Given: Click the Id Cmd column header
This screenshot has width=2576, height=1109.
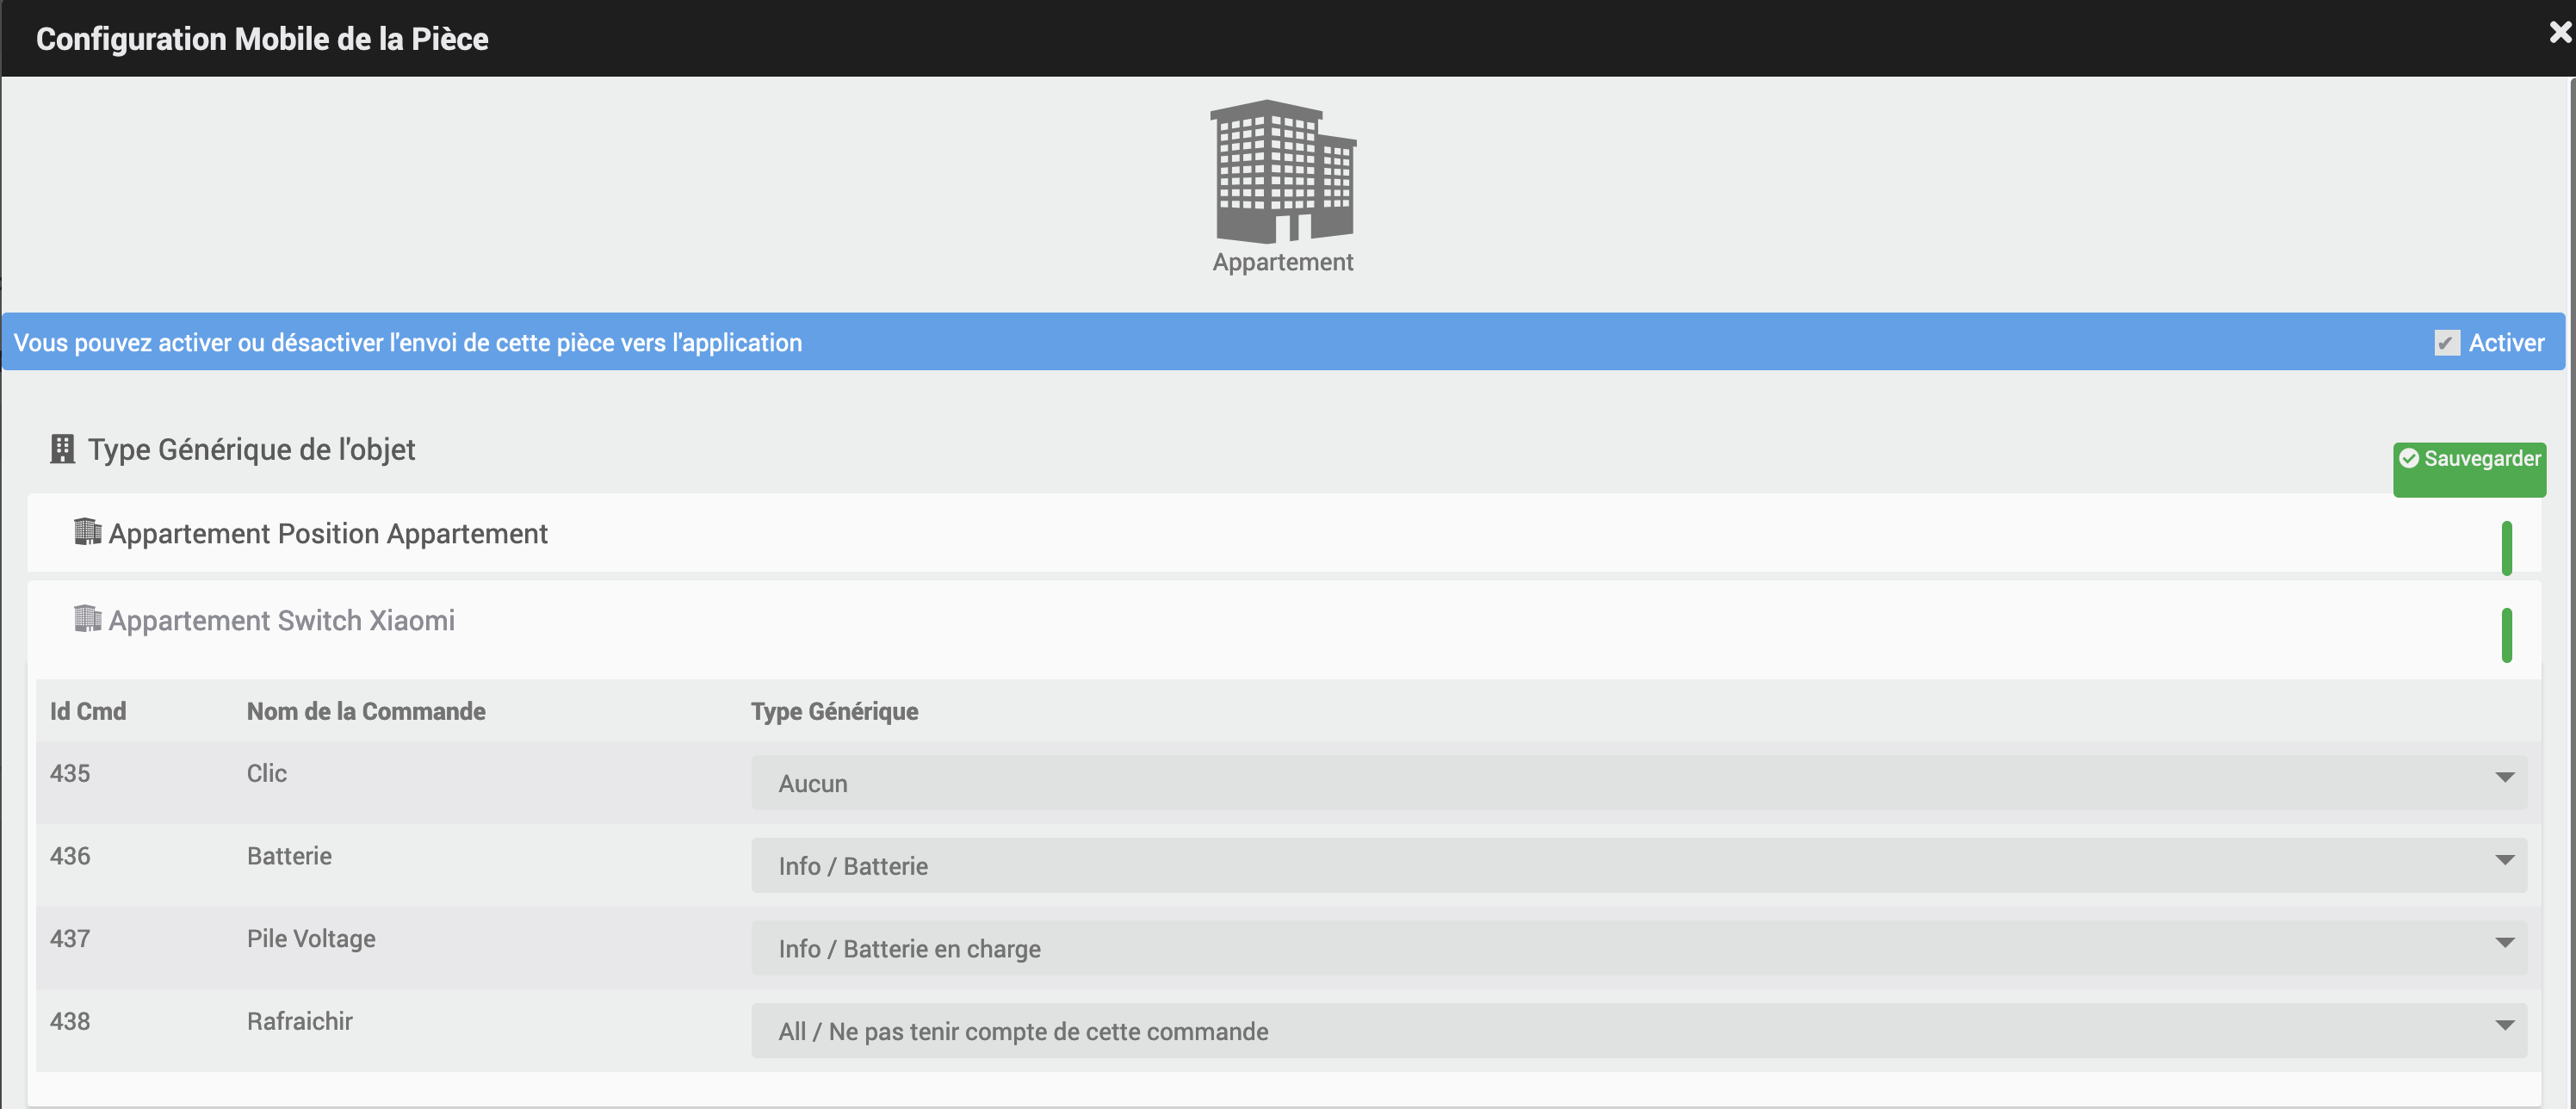Looking at the screenshot, I should coord(88,711).
